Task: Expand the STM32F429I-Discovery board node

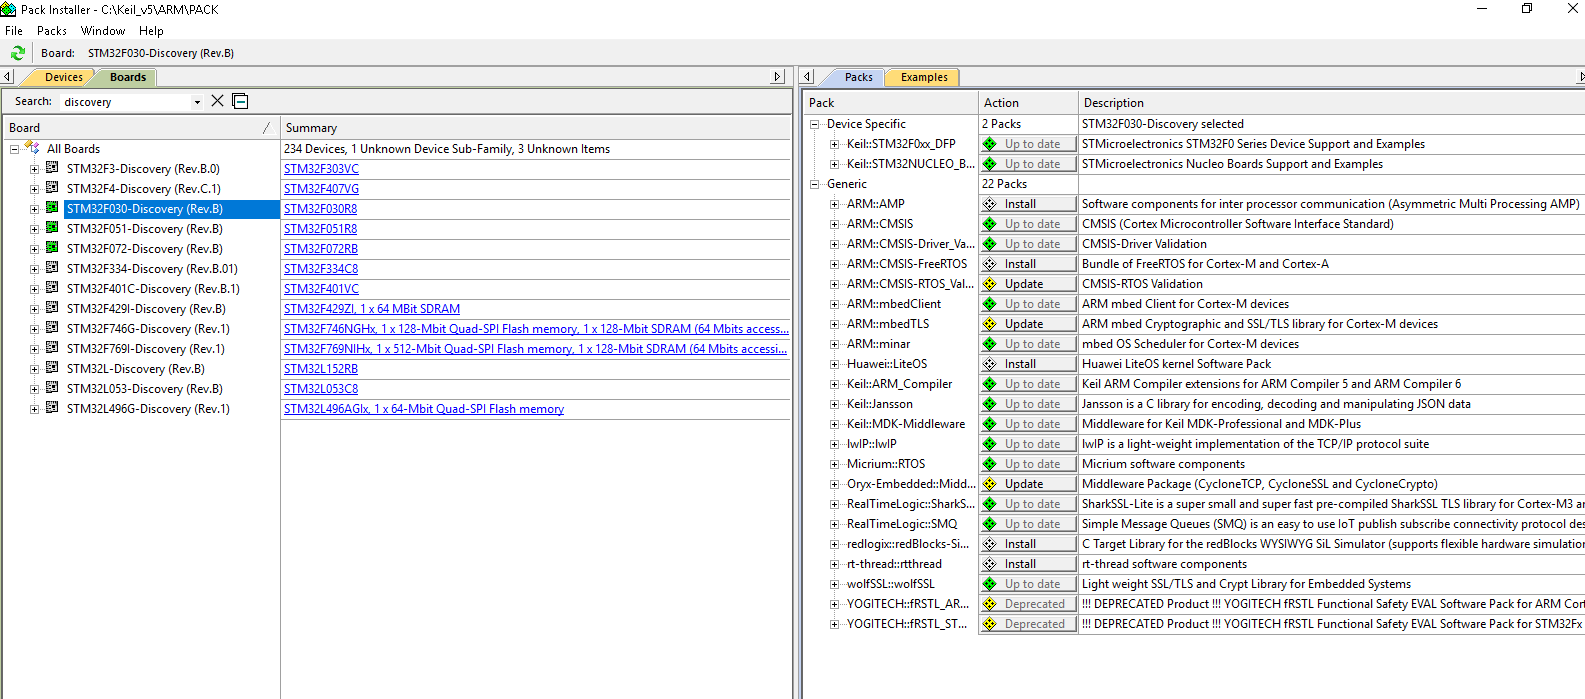Action: (34, 309)
